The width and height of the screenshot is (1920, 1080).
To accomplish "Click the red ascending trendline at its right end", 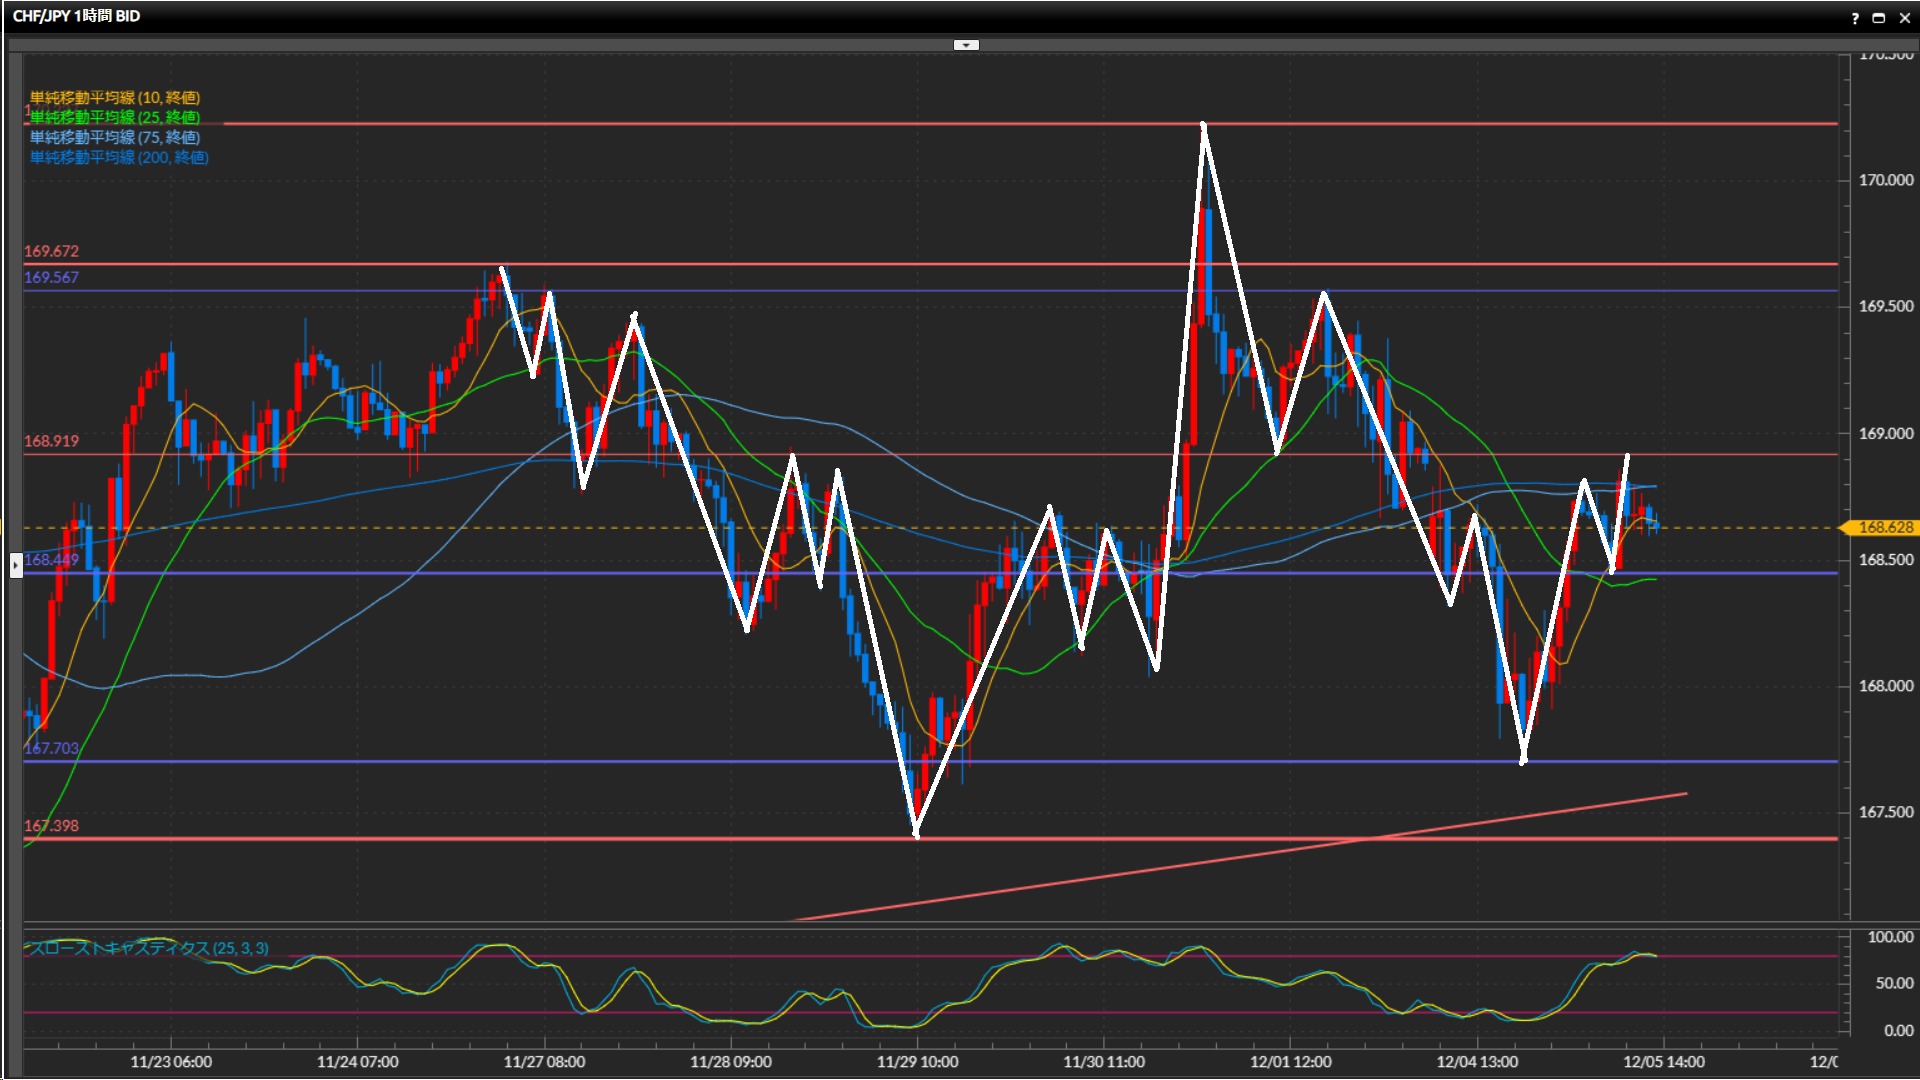I will click(1680, 795).
